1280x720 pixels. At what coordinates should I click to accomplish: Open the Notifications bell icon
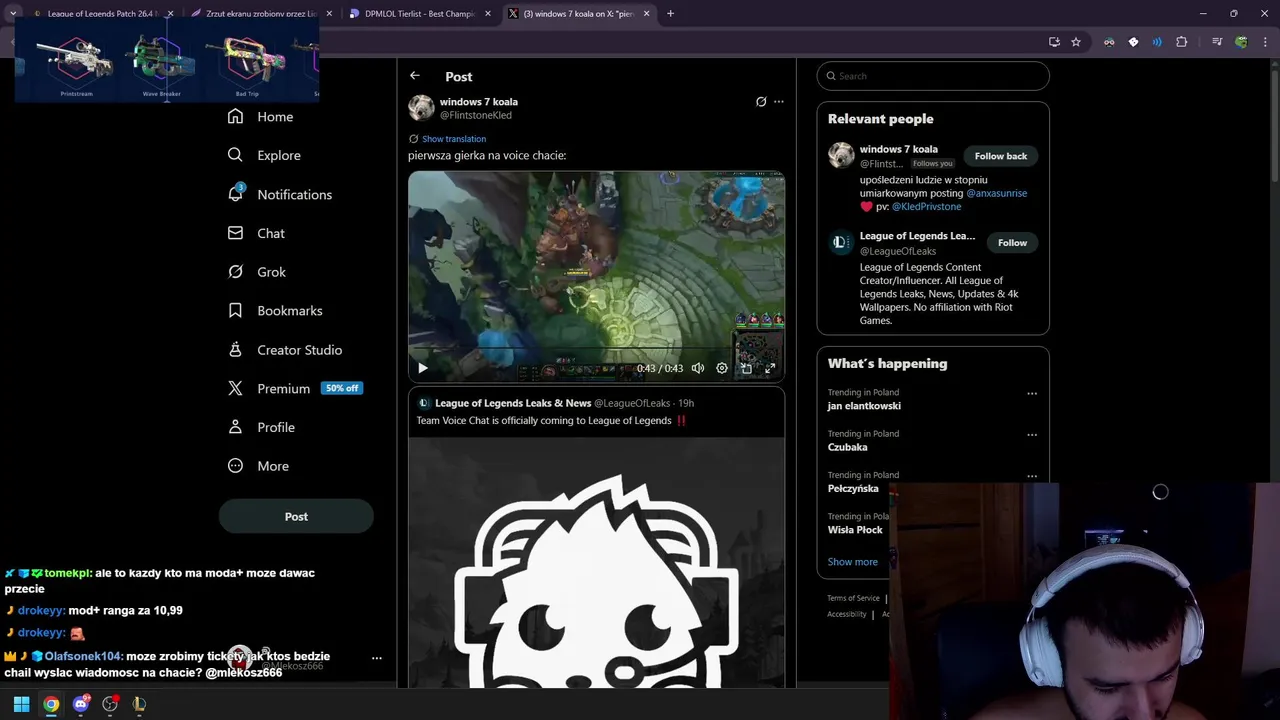(235, 193)
